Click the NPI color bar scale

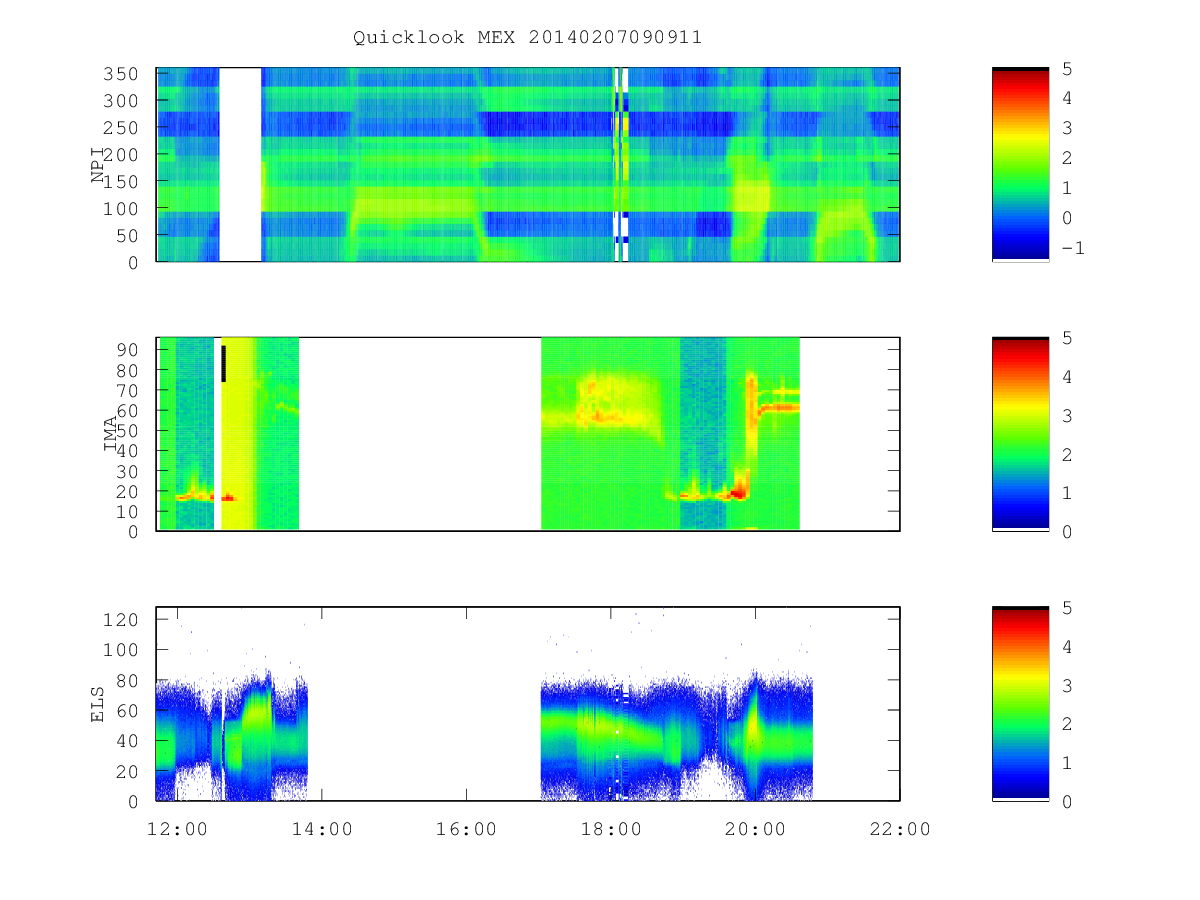(1020, 165)
